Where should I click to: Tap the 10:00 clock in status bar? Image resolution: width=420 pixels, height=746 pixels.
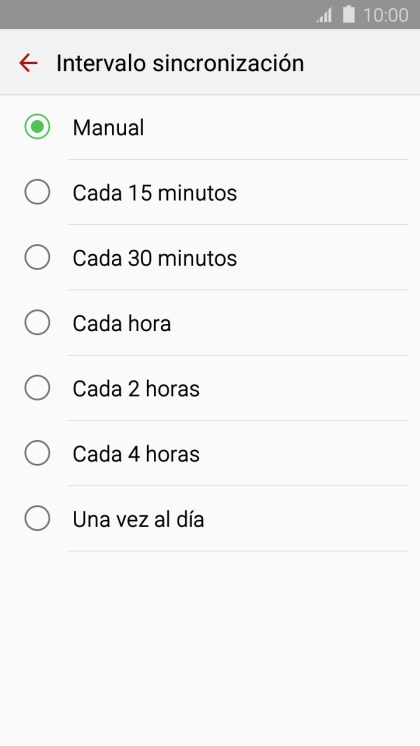pos(386,15)
